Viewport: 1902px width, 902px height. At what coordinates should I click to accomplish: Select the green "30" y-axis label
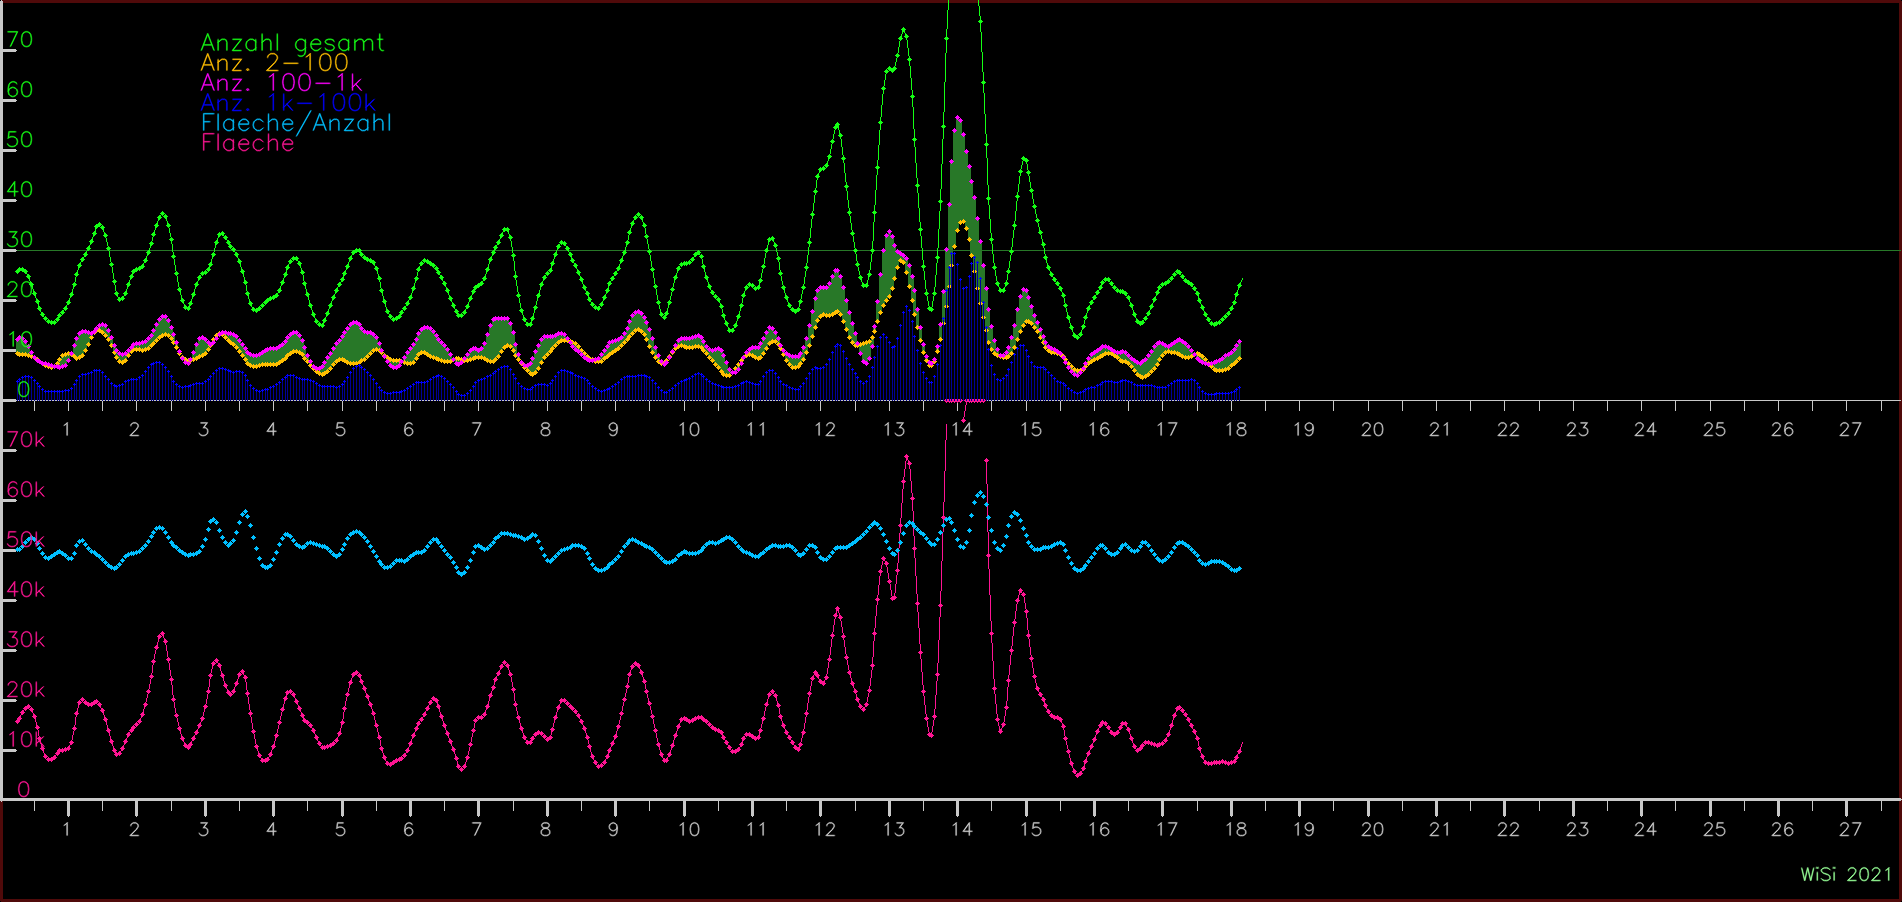20,240
